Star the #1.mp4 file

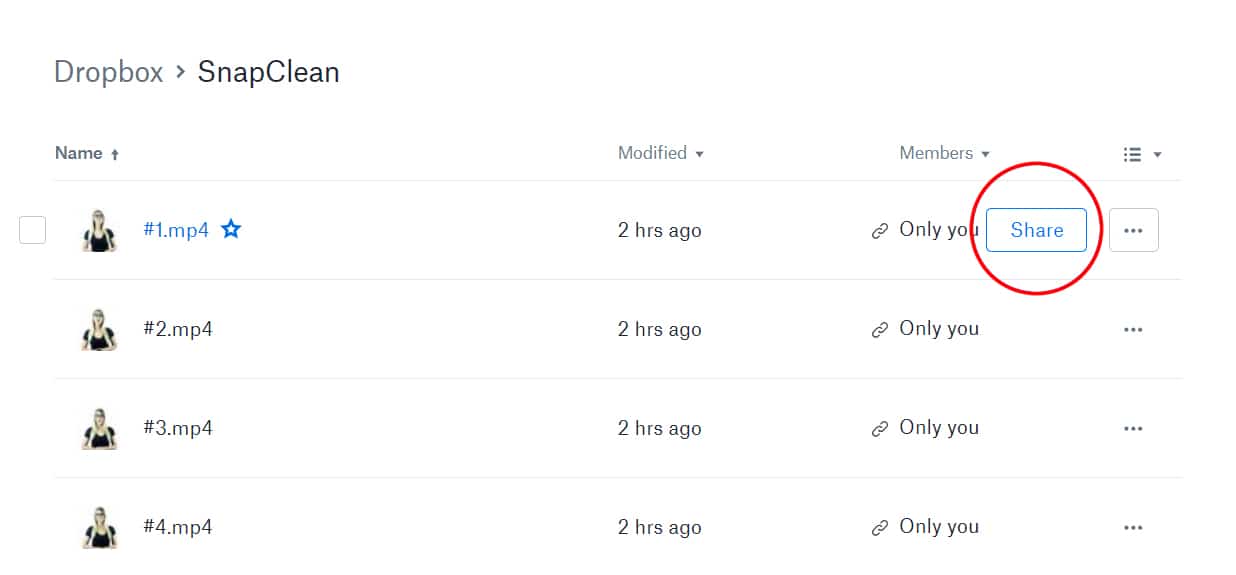click(231, 230)
